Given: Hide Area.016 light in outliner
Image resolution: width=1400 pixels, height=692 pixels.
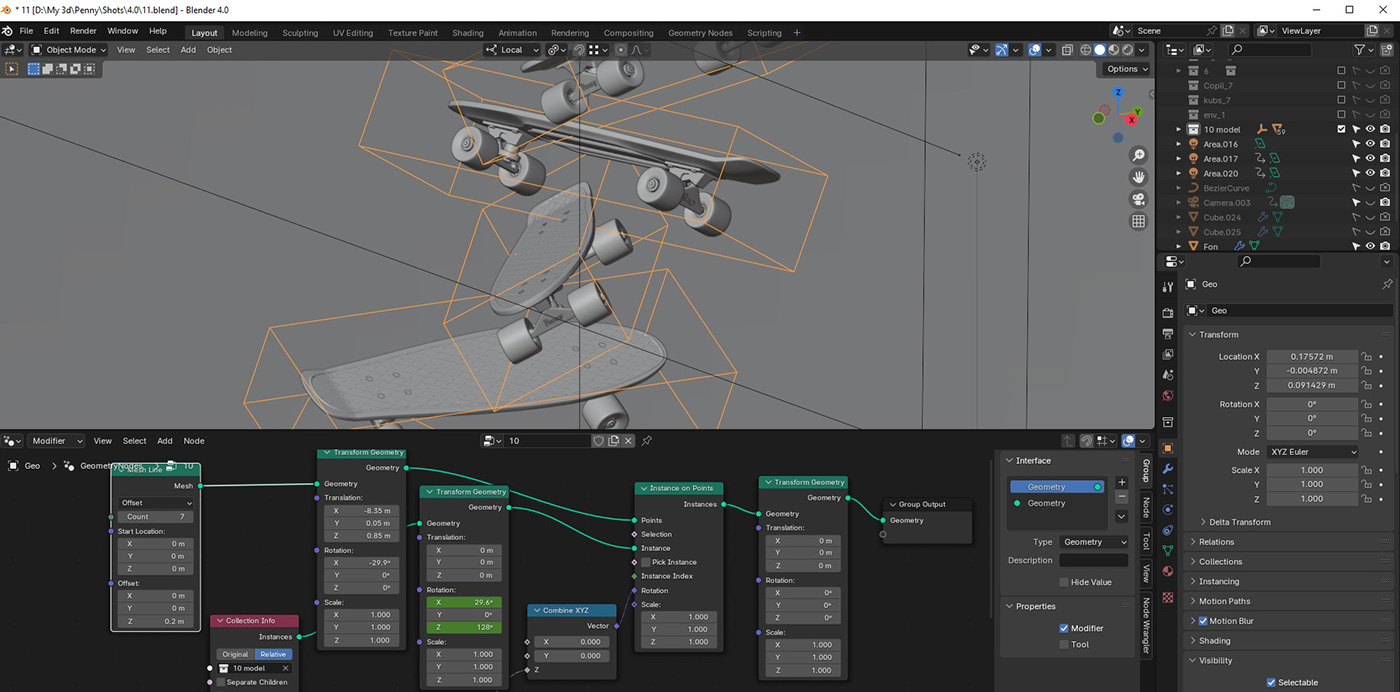Looking at the screenshot, I should [1370, 144].
